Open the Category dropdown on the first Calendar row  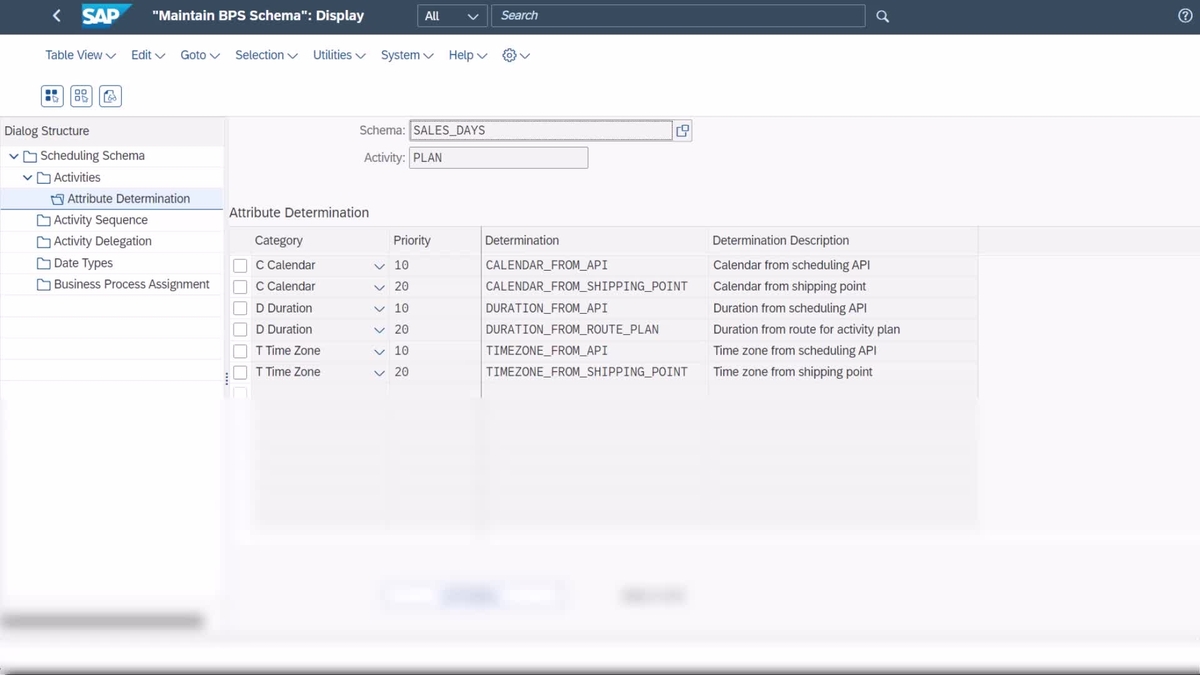[379, 265]
